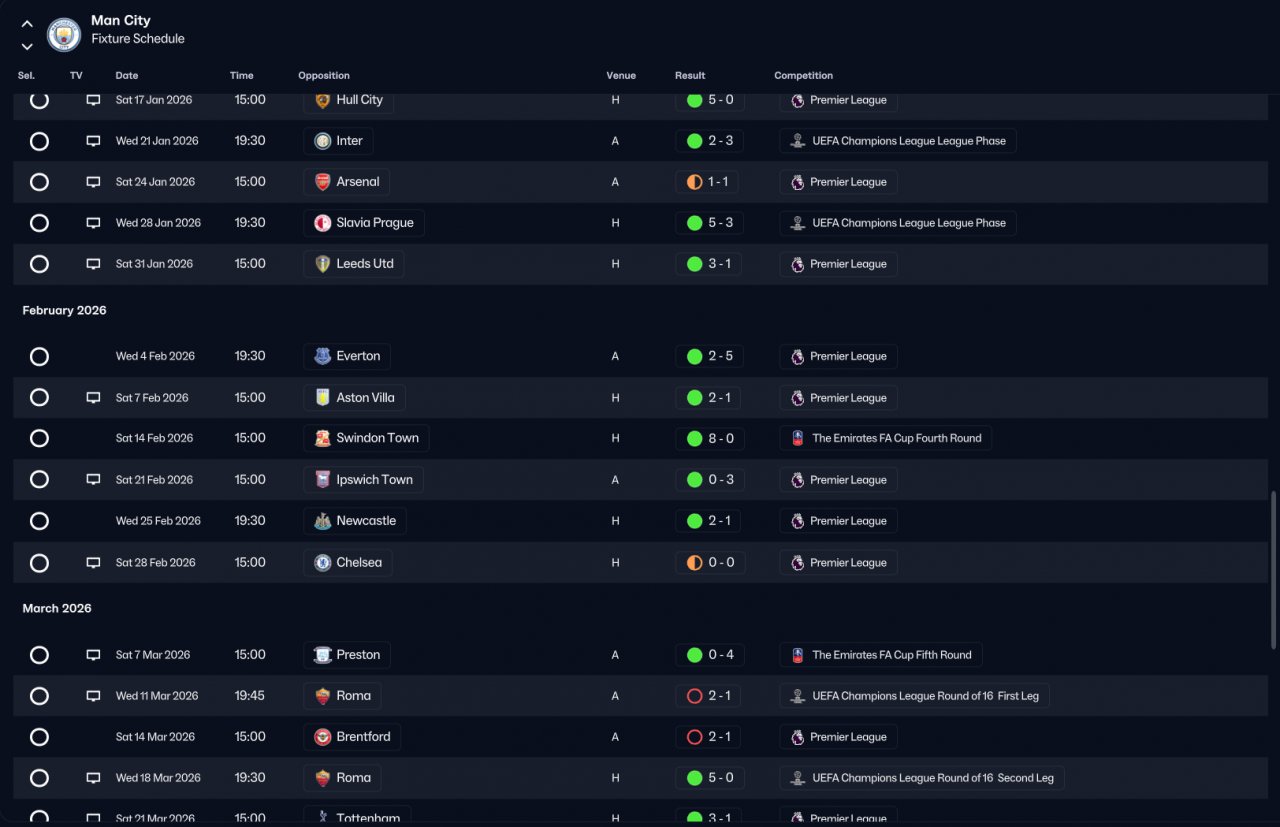Click the vertical scrollbar of fixture list

tap(1272, 570)
